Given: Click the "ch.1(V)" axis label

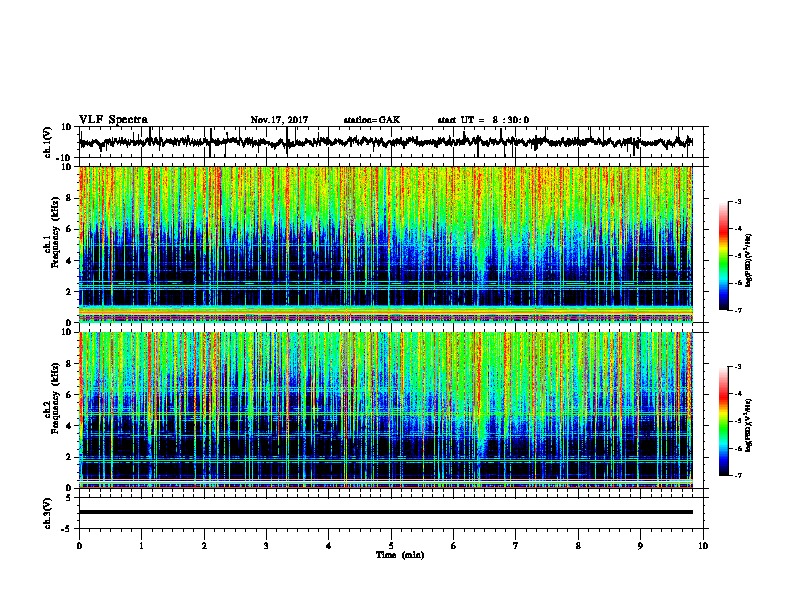Looking at the screenshot, I should (x=48, y=142).
